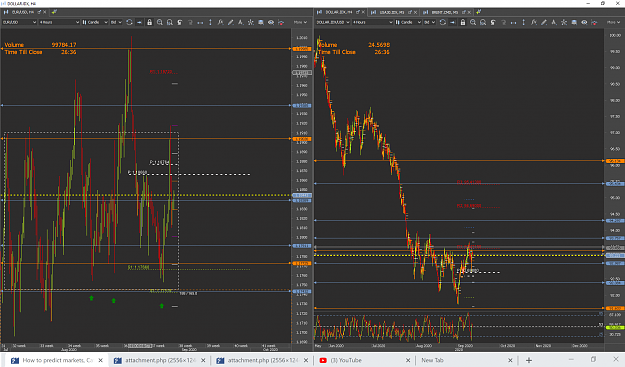The image size is (625, 367).
Task: Click undo arrow icon in Dollar Index toolbar
Action: pos(493,22)
